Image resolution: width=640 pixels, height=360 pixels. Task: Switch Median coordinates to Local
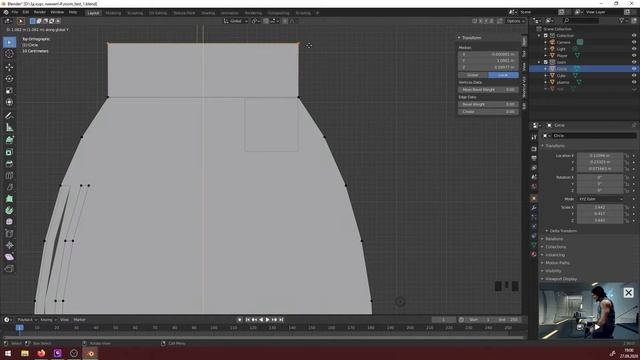[503, 75]
